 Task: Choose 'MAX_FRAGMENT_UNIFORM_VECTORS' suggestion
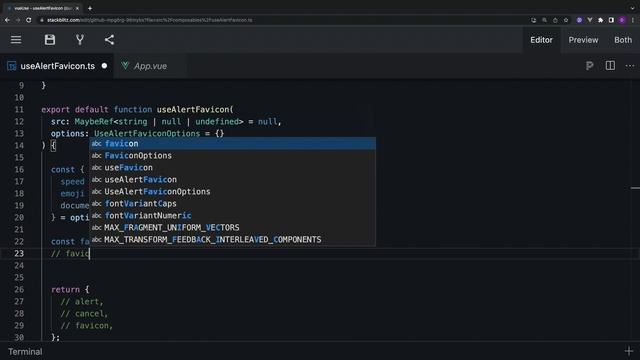pyautogui.click(x=233, y=227)
